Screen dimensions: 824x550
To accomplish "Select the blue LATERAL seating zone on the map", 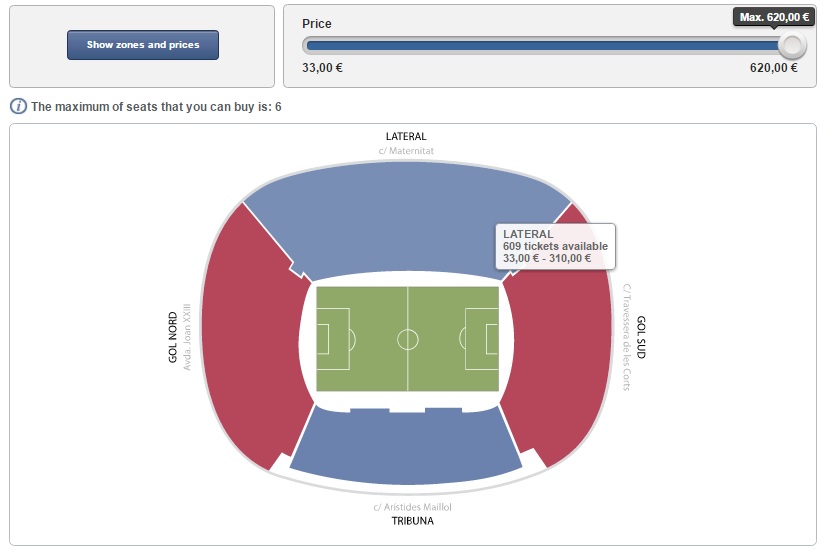I will (x=400, y=220).
